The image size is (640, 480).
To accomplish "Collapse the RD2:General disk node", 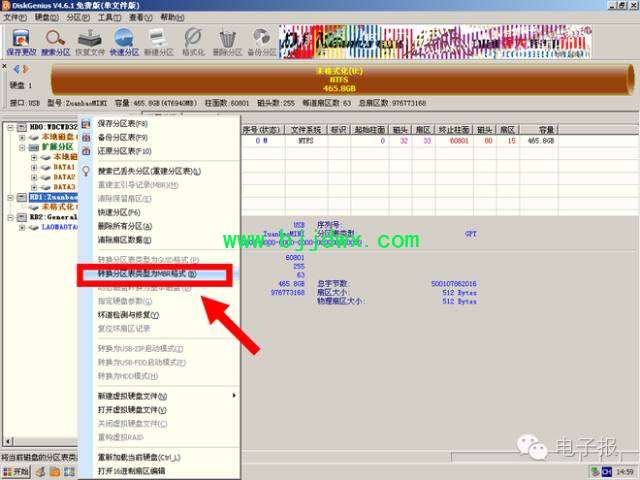I will point(10,217).
